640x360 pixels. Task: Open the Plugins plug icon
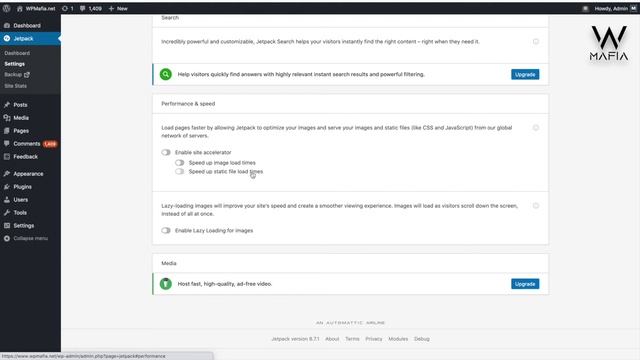coord(7,187)
